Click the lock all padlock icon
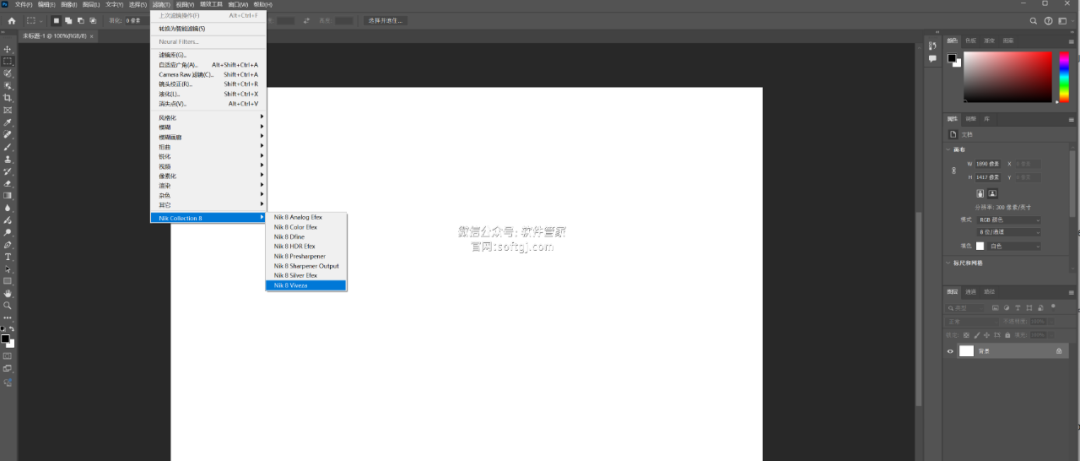 (1008, 335)
